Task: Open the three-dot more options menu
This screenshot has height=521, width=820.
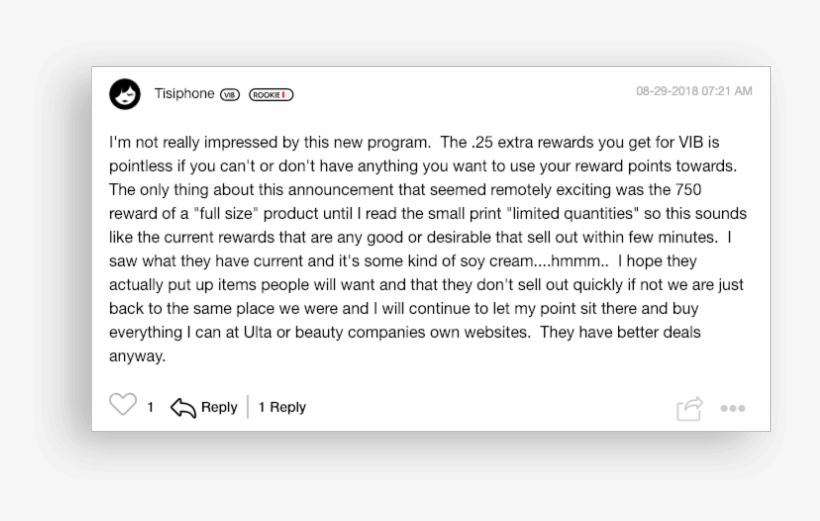Action: tap(733, 409)
